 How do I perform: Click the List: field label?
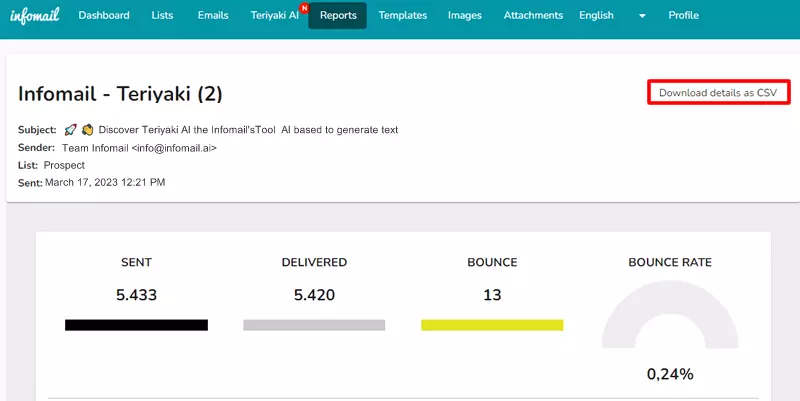coord(28,165)
